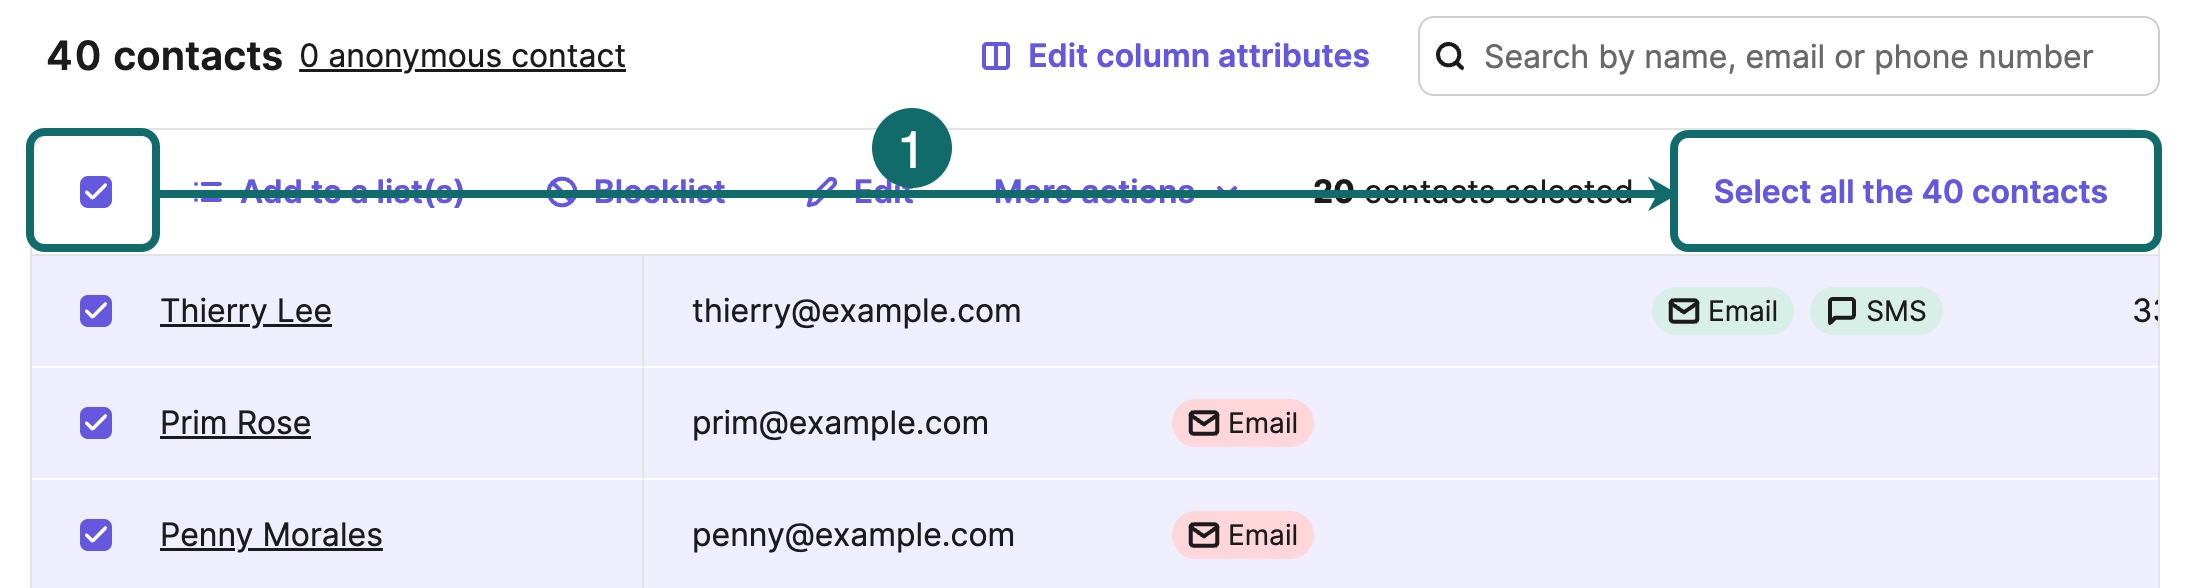The width and height of the screenshot is (2192, 588).
Task: Click the search magnifier icon
Action: point(1450,58)
